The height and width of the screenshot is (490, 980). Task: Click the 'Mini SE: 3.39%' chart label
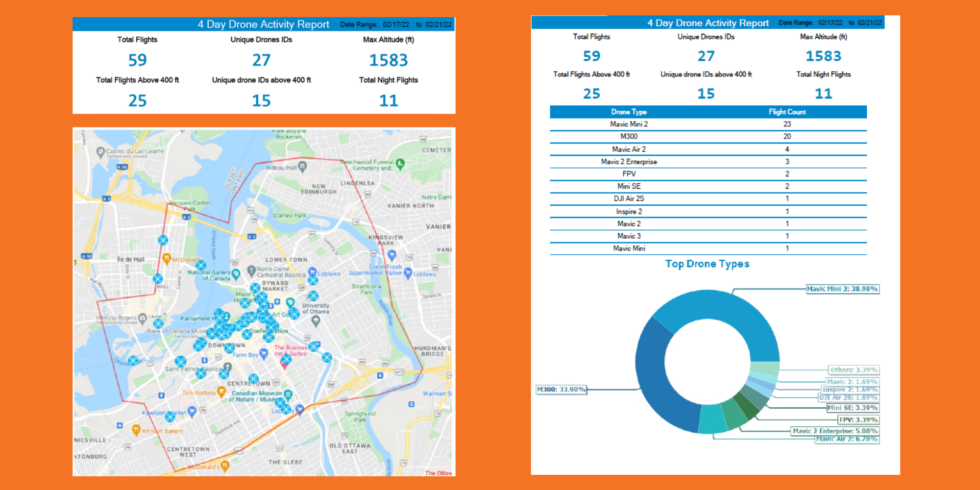852,409
